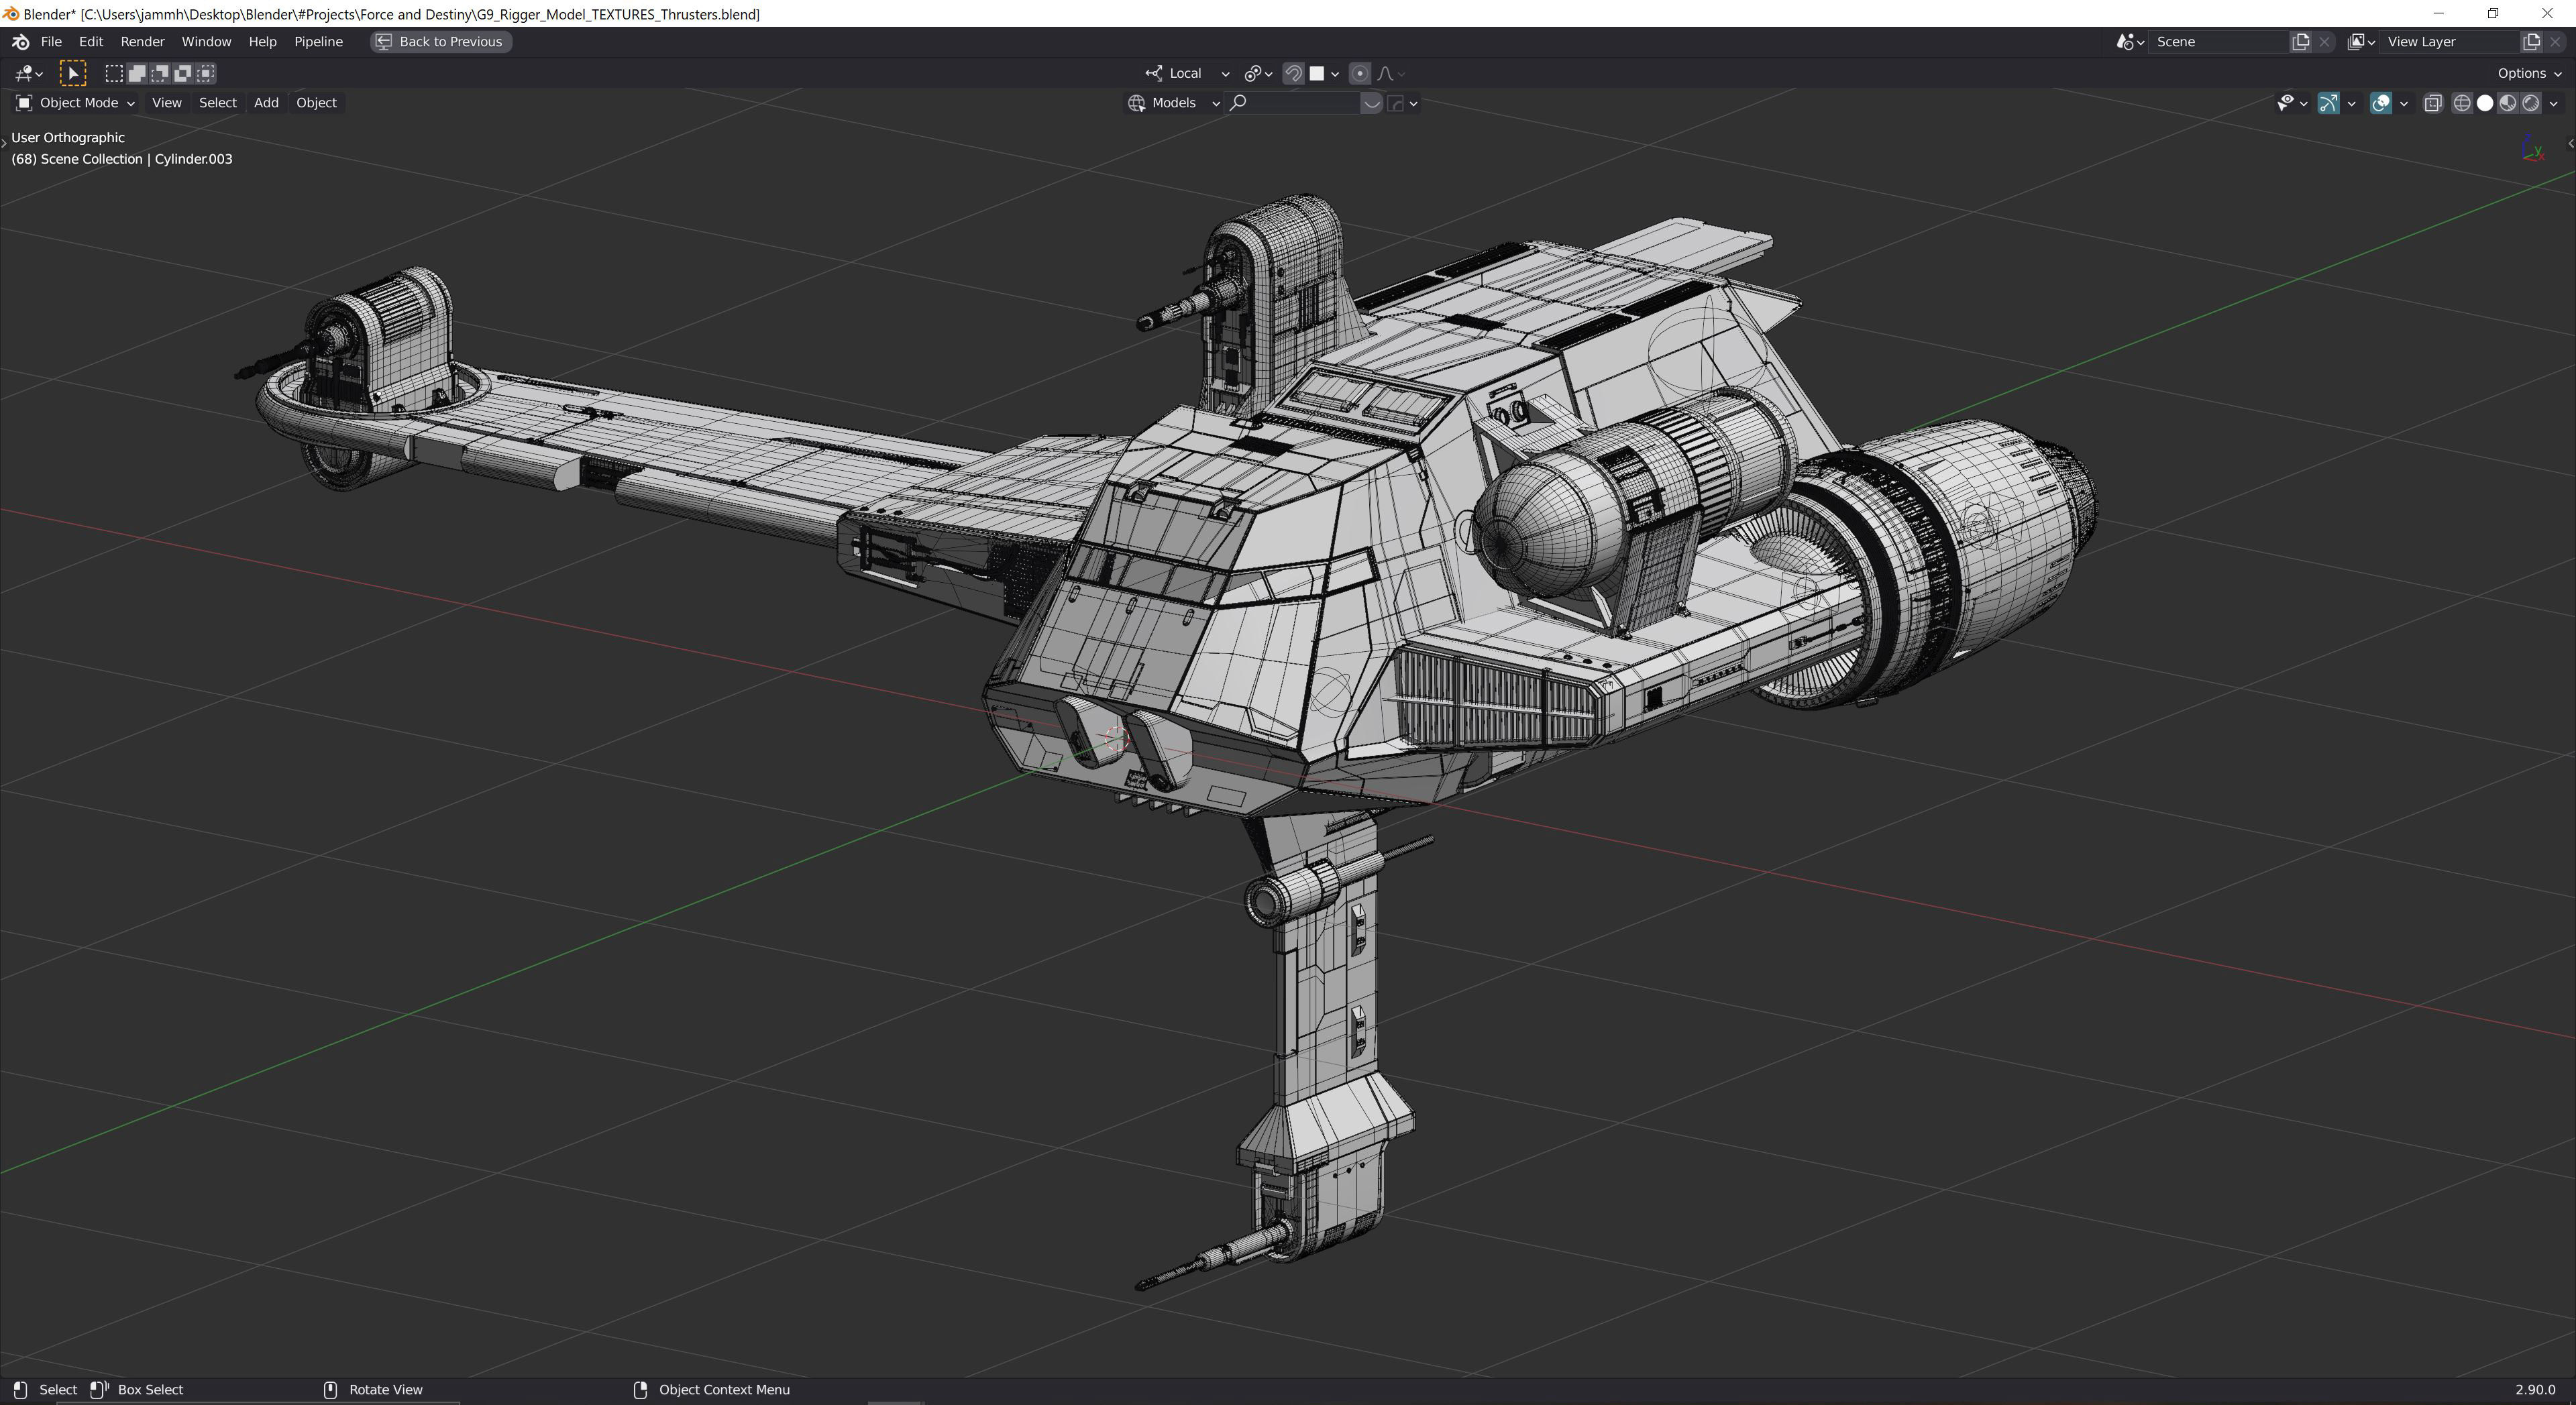Open the viewport Add menu
2576x1405 pixels.
[266, 103]
